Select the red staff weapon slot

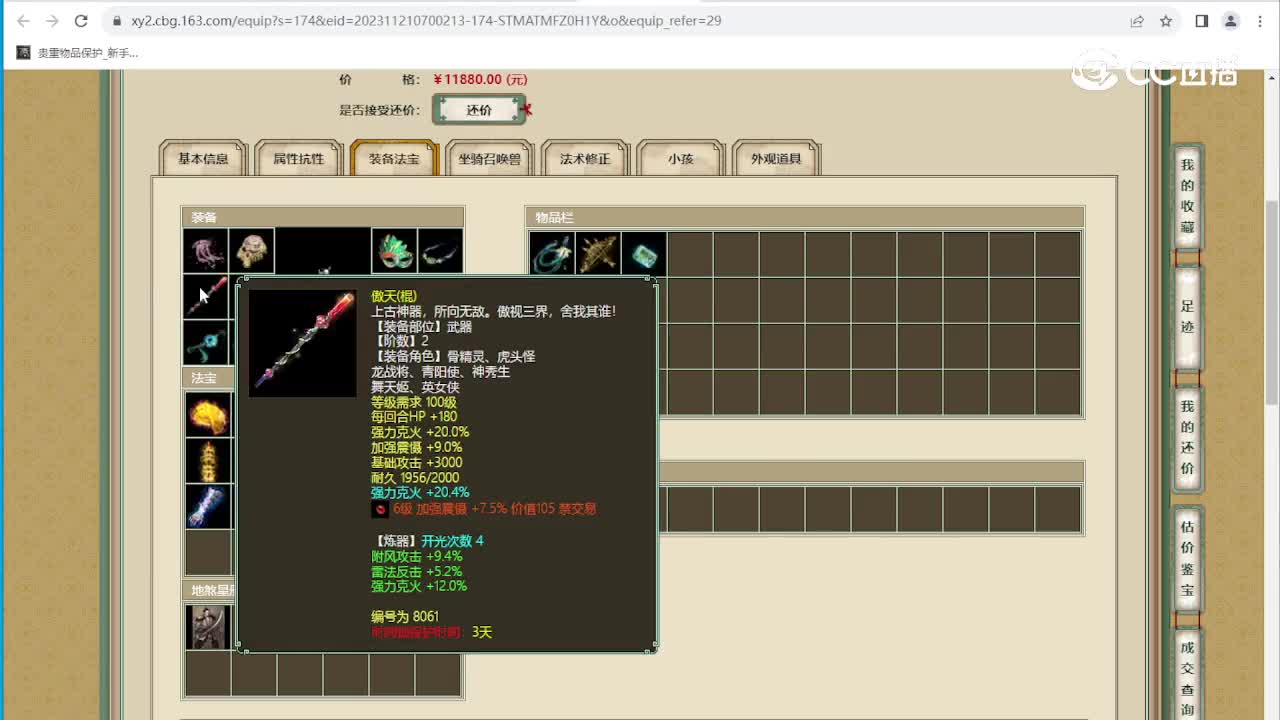[205, 297]
